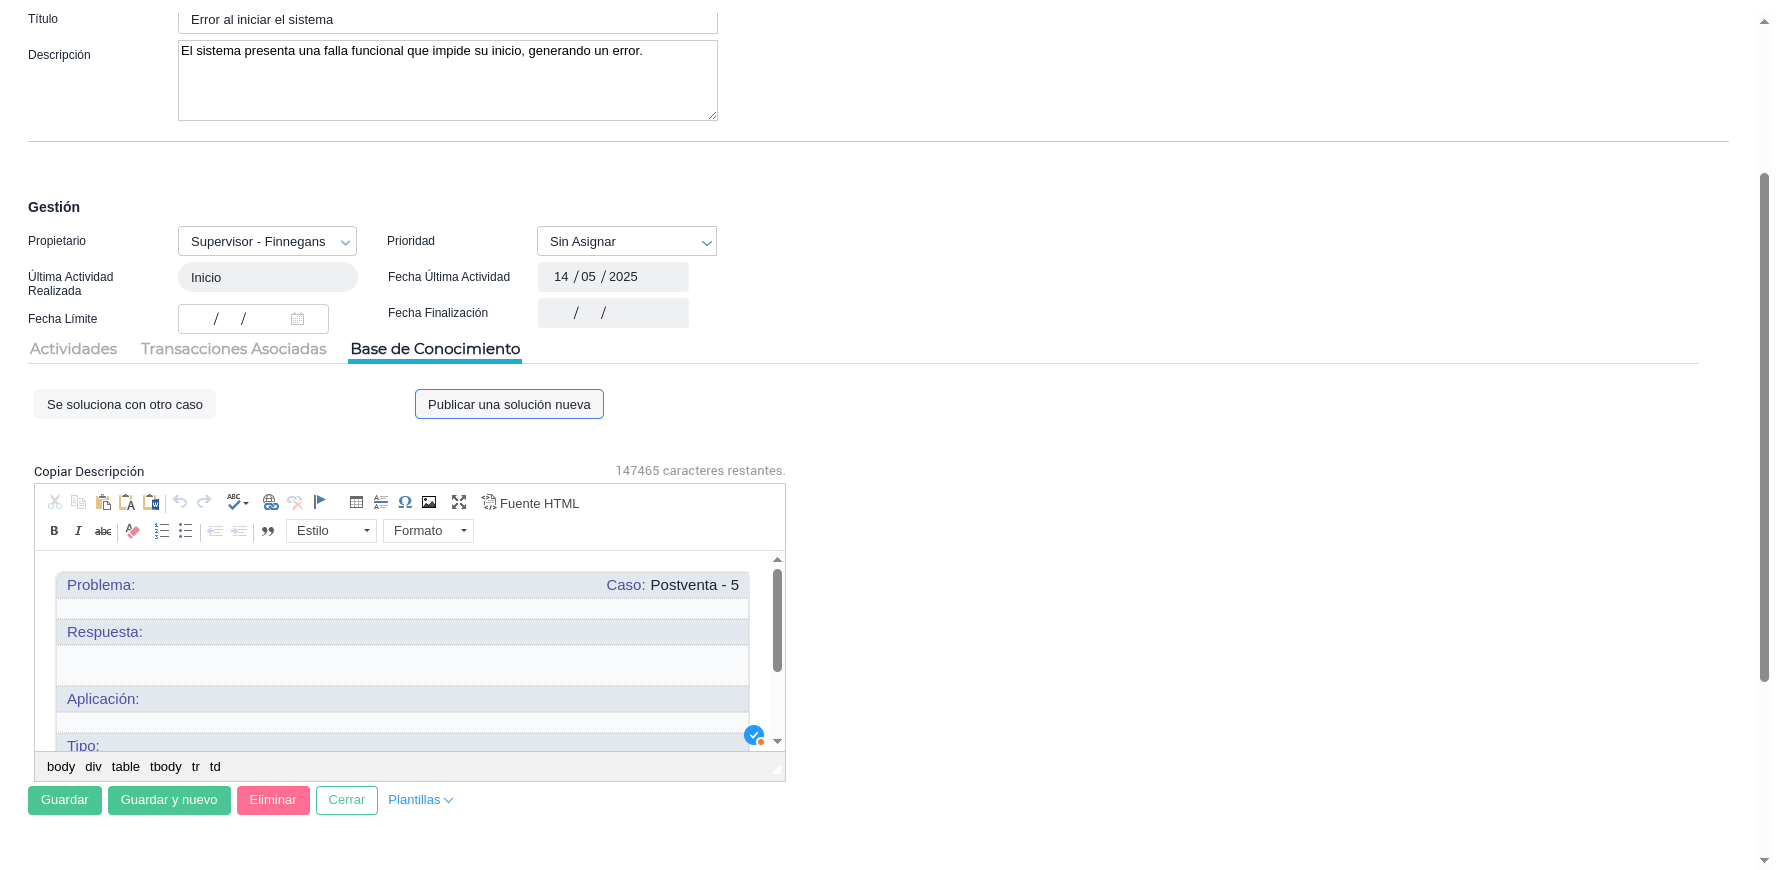Open the Estilo style combo box
1778x870 pixels.
pyautogui.click(x=331, y=531)
